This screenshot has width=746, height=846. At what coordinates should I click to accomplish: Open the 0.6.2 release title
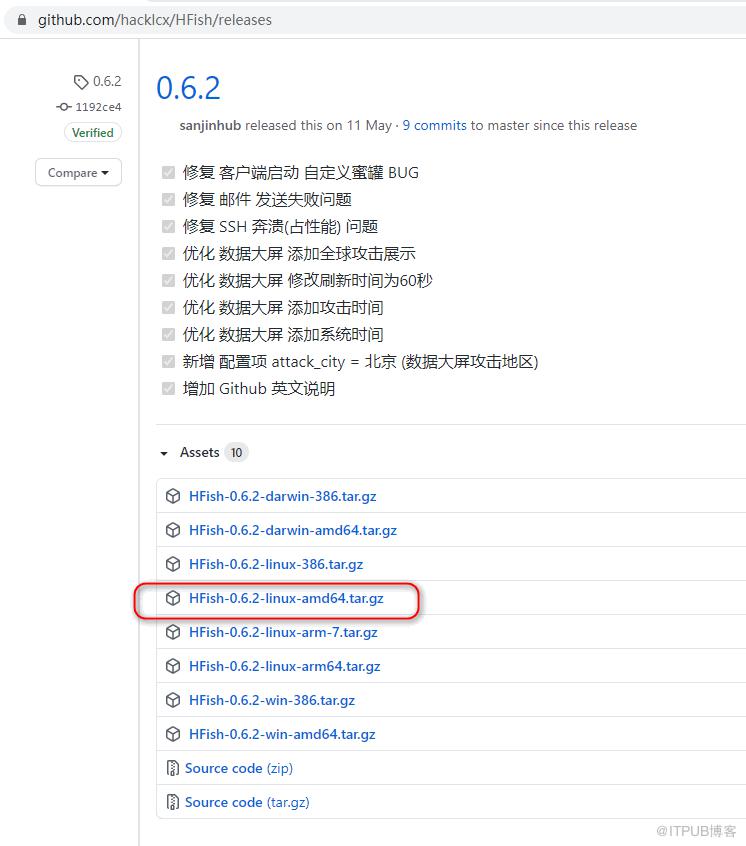[x=188, y=88]
